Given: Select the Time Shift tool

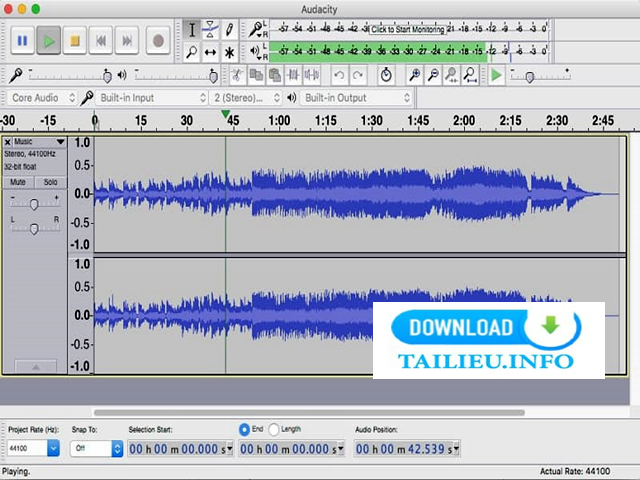Looking at the screenshot, I should point(210,52).
